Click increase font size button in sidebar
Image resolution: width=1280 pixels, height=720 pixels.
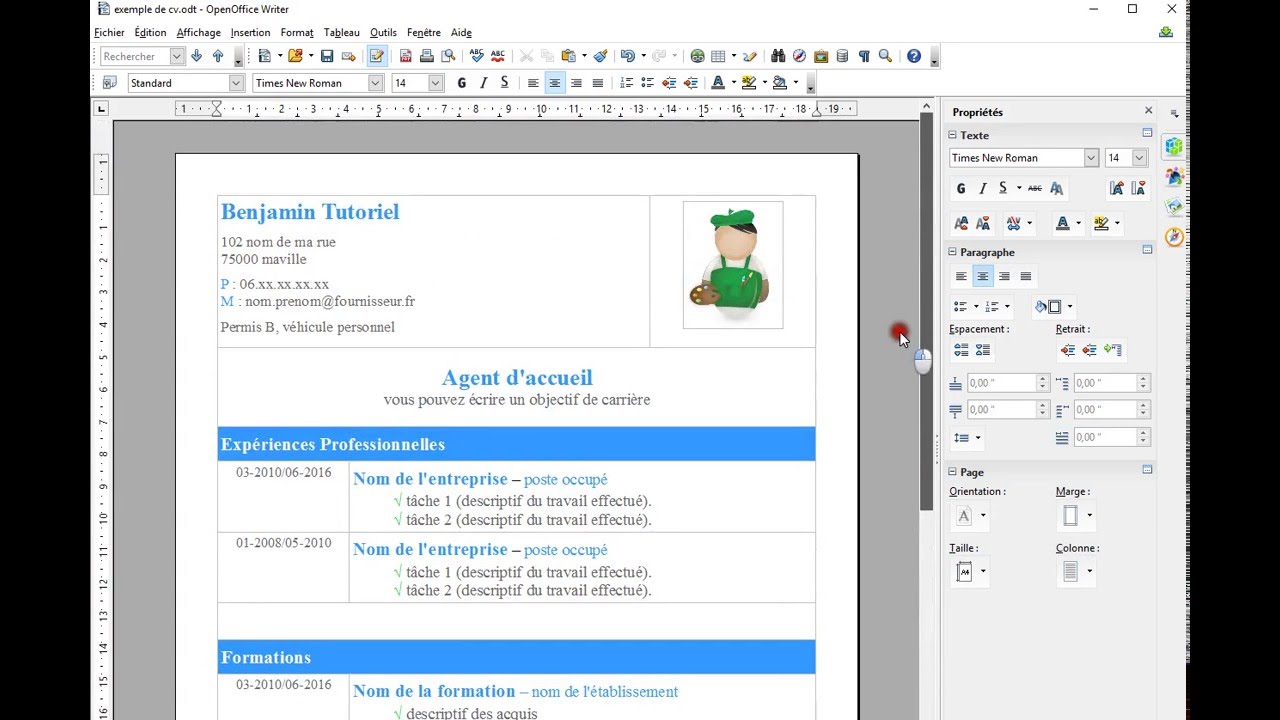click(1117, 188)
